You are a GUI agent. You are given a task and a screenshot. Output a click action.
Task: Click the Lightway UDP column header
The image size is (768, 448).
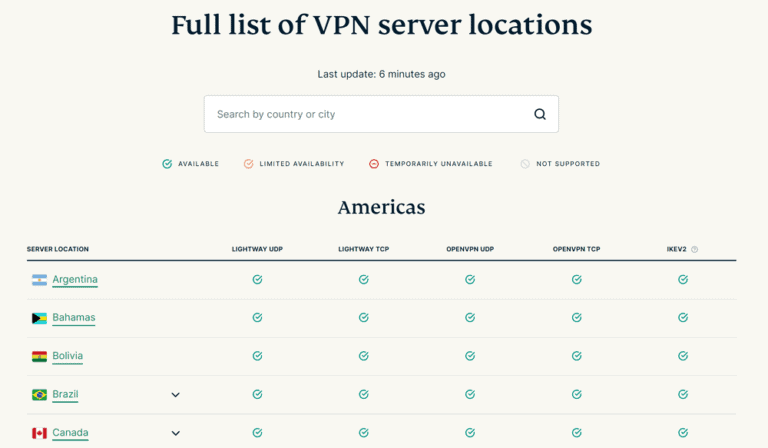tap(257, 249)
